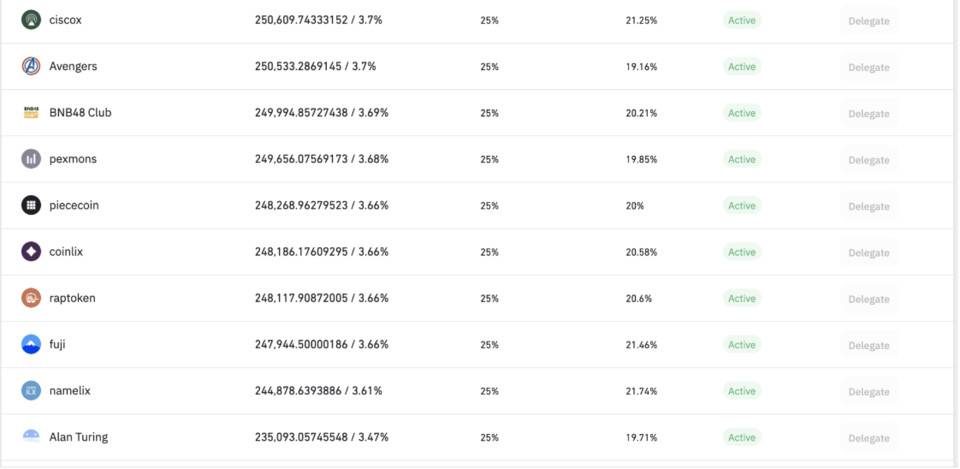Click the Avengers validator logo icon
The width and height of the screenshot is (960, 469).
click(x=31, y=66)
